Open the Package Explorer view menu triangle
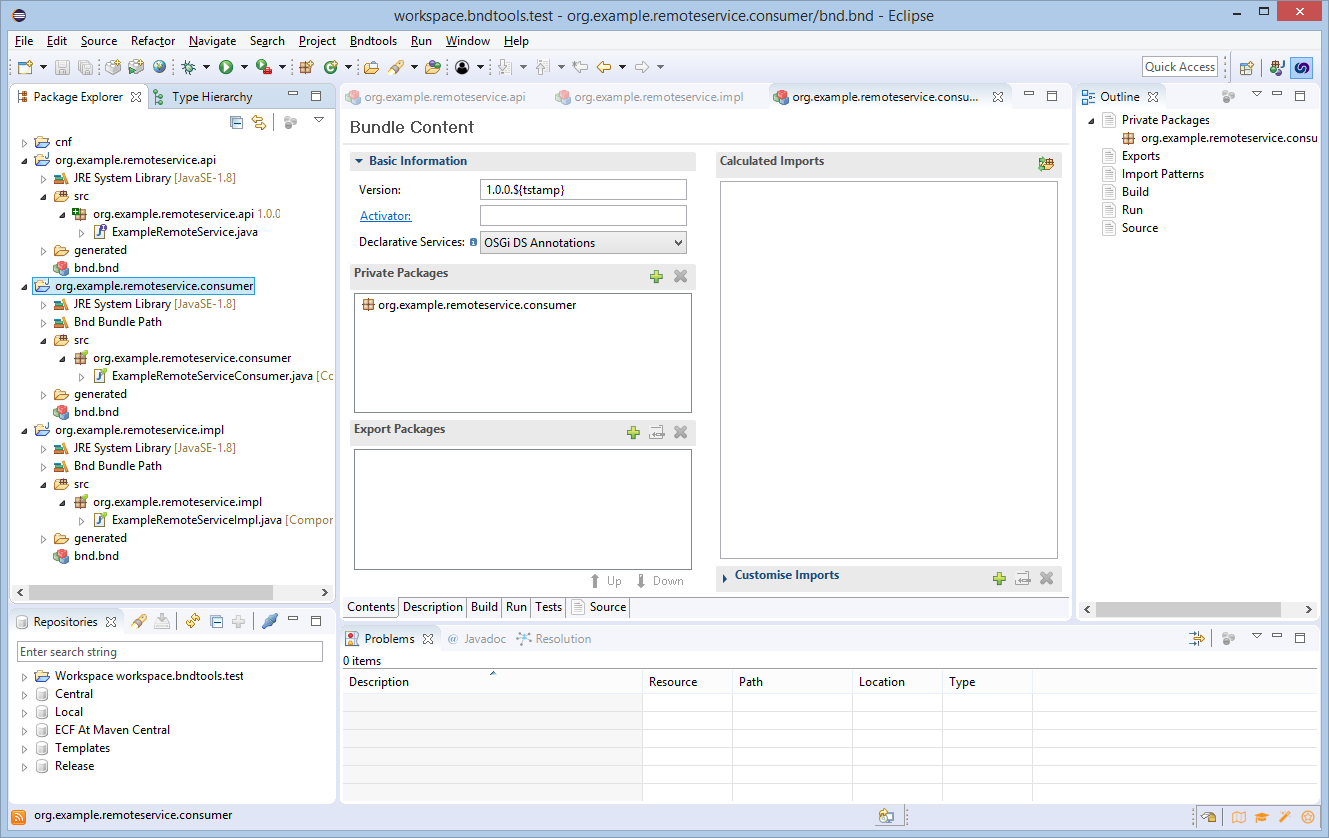Screen dimensions: 1329x838 [319, 121]
